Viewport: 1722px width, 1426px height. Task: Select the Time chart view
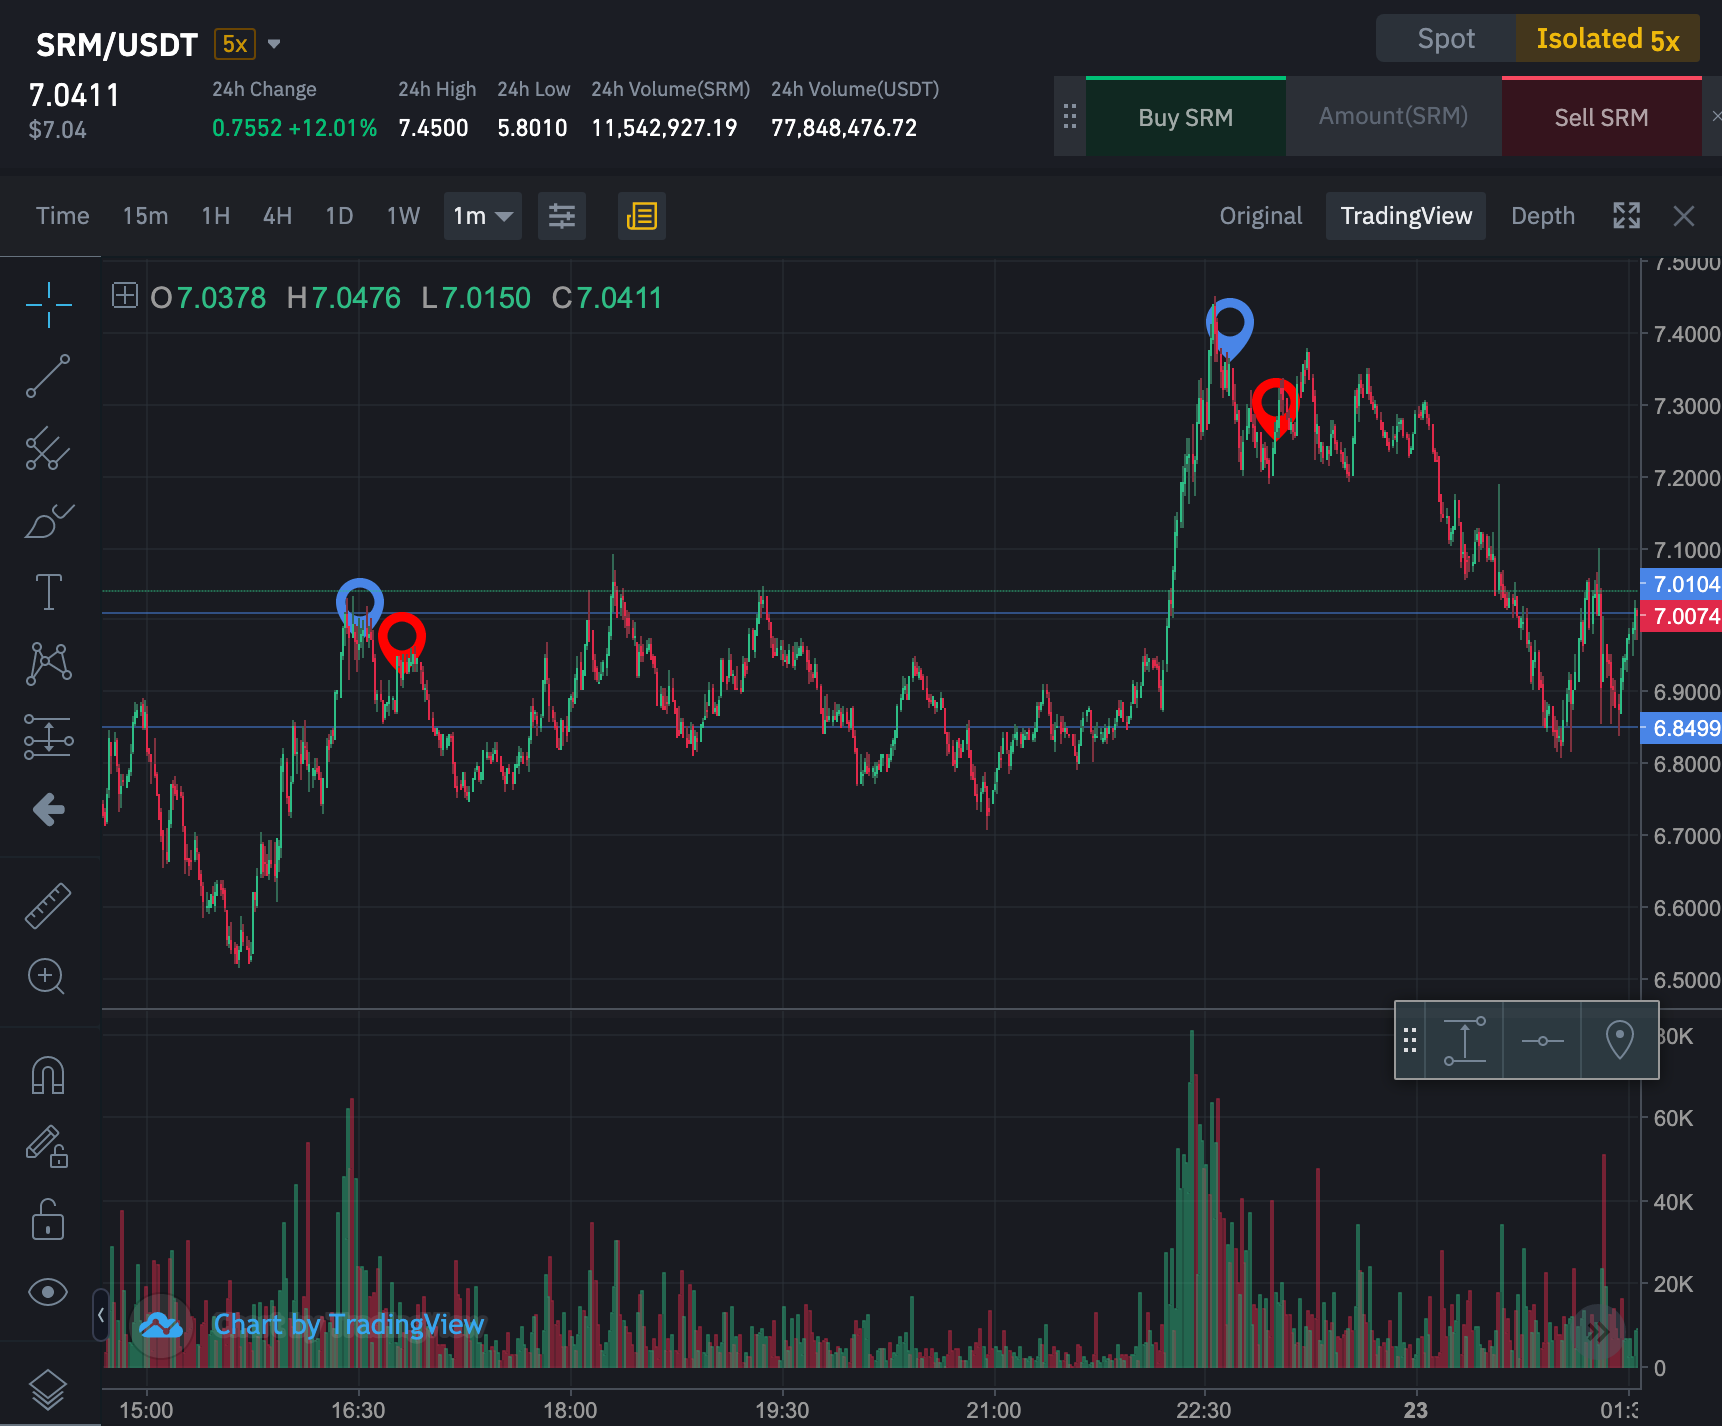pyautogui.click(x=63, y=216)
